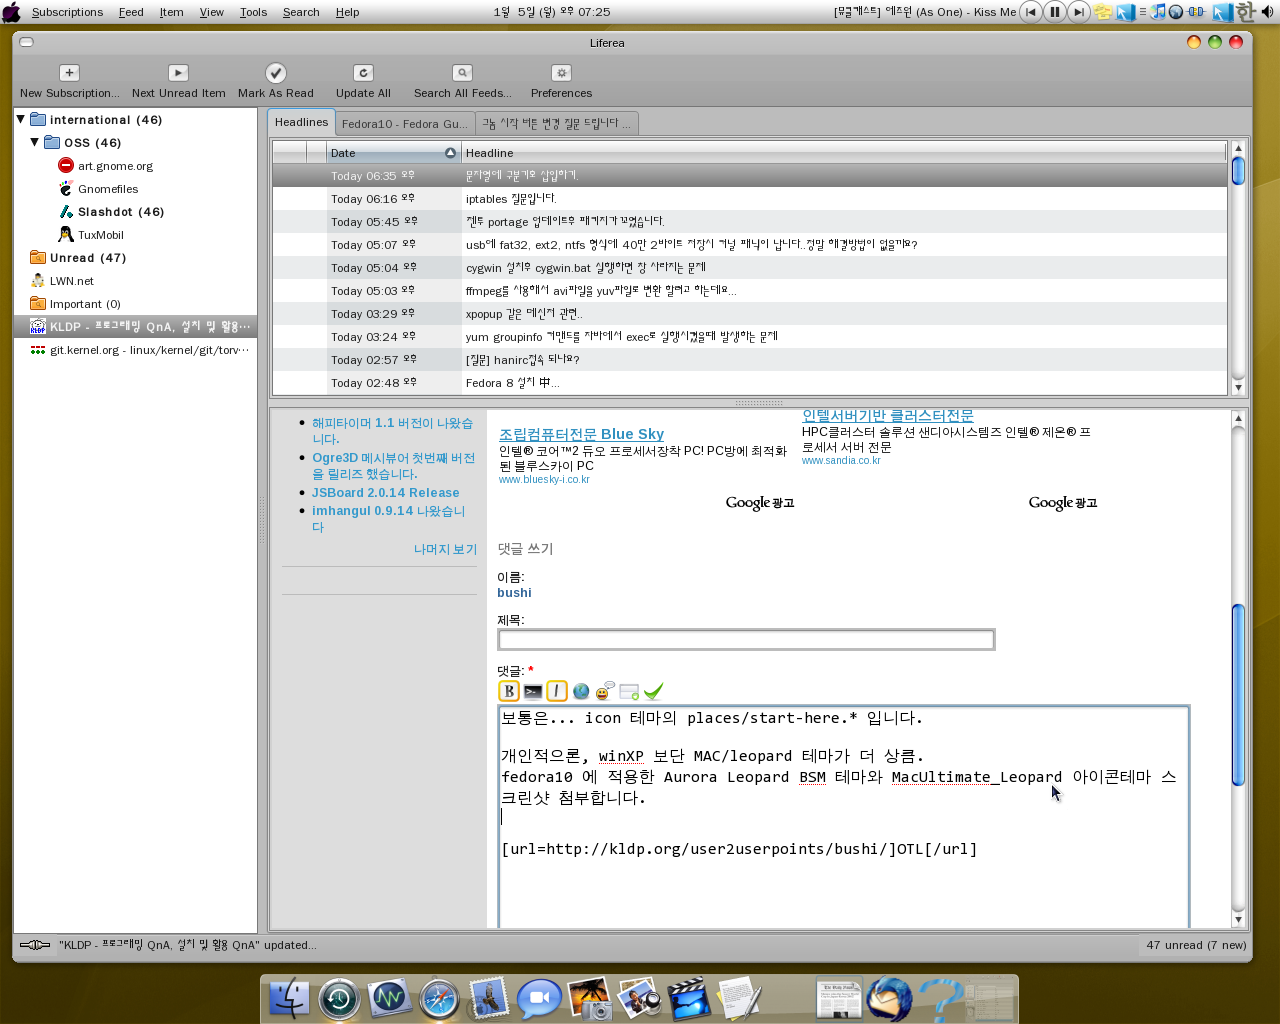Viewport: 1280px width, 1024px height.
Task: Select the git.kernel.org feed
Action: (x=139, y=350)
